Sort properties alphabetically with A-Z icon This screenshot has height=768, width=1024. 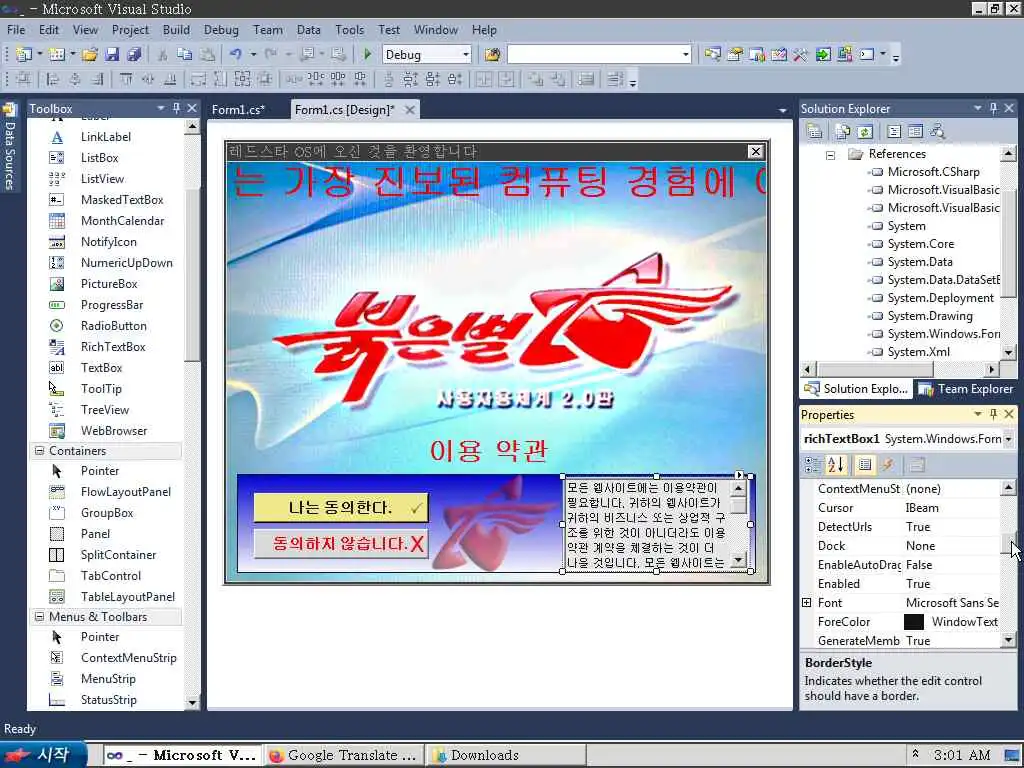click(835, 465)
